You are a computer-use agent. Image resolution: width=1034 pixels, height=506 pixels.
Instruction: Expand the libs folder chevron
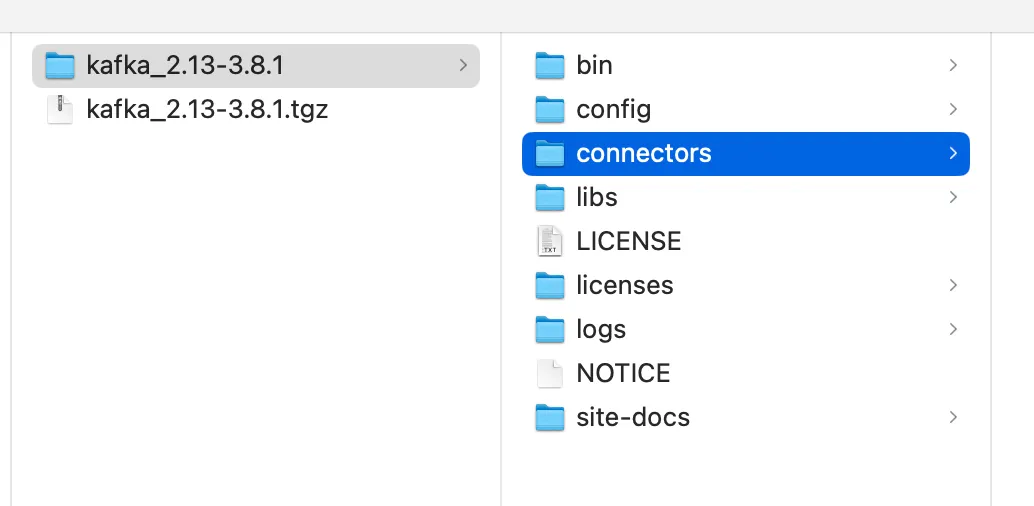pyautogui.click(x=953, y=197)
